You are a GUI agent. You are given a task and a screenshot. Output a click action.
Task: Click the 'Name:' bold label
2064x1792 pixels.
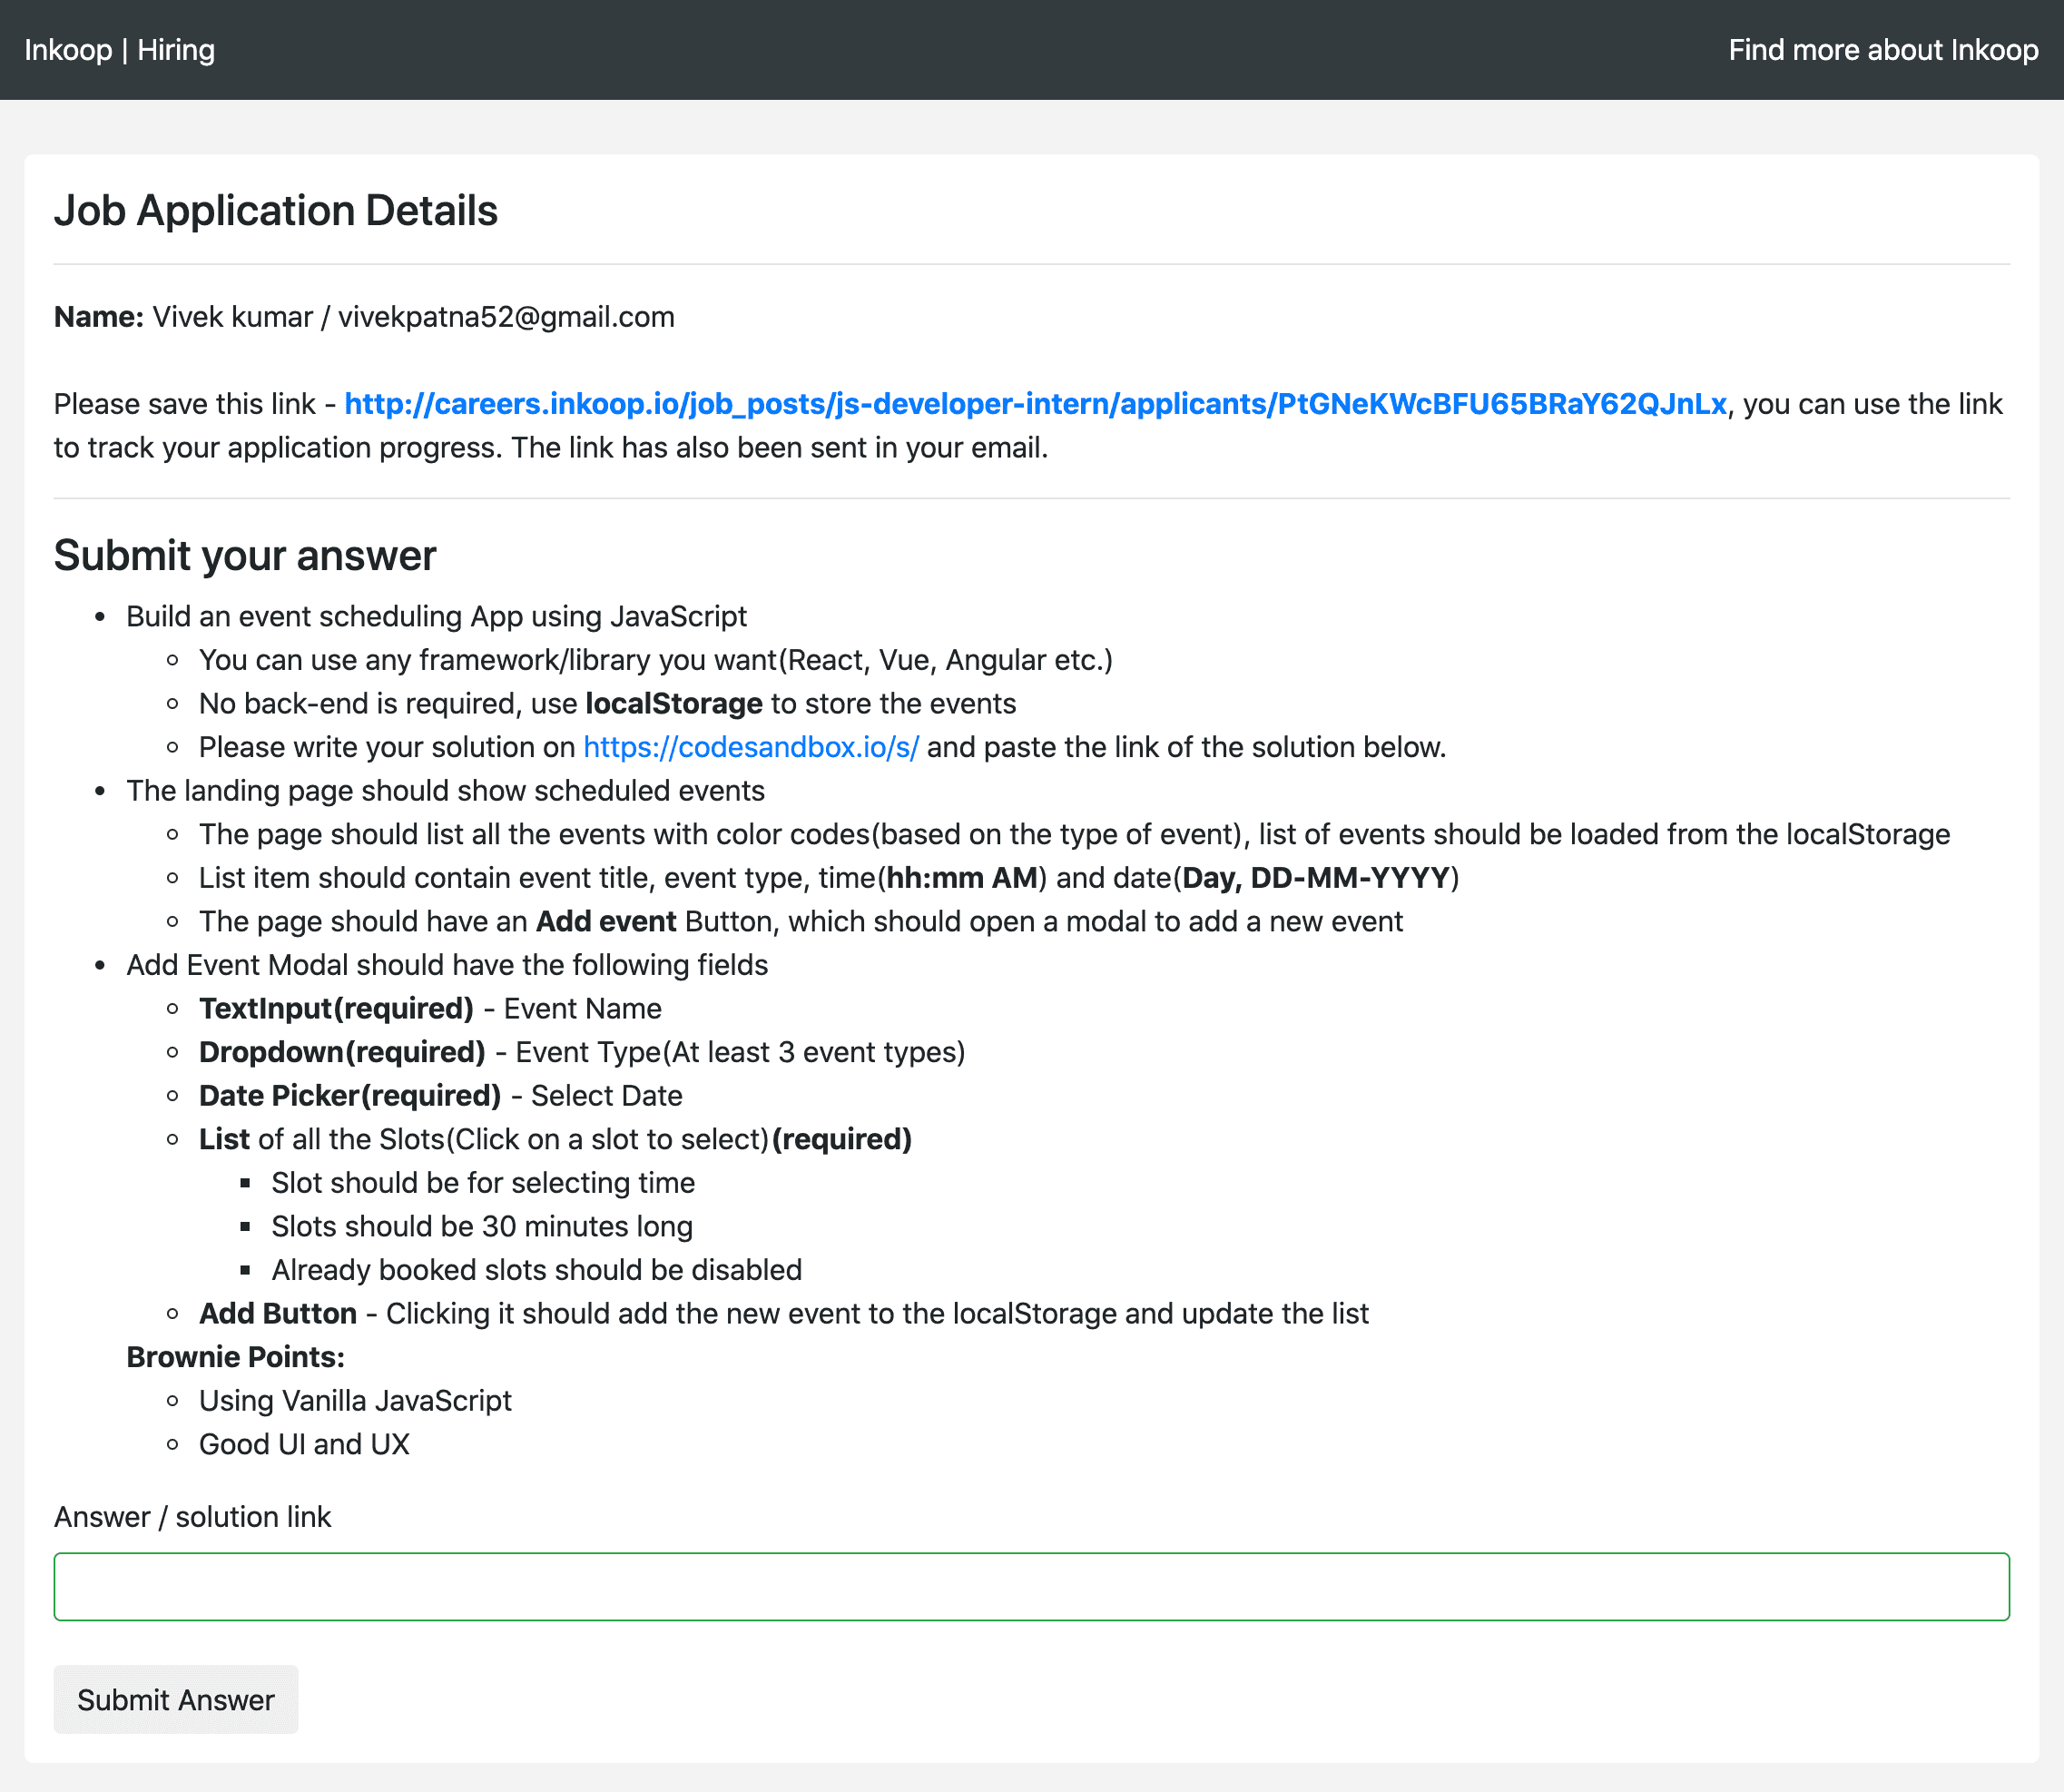coord(99,317)
